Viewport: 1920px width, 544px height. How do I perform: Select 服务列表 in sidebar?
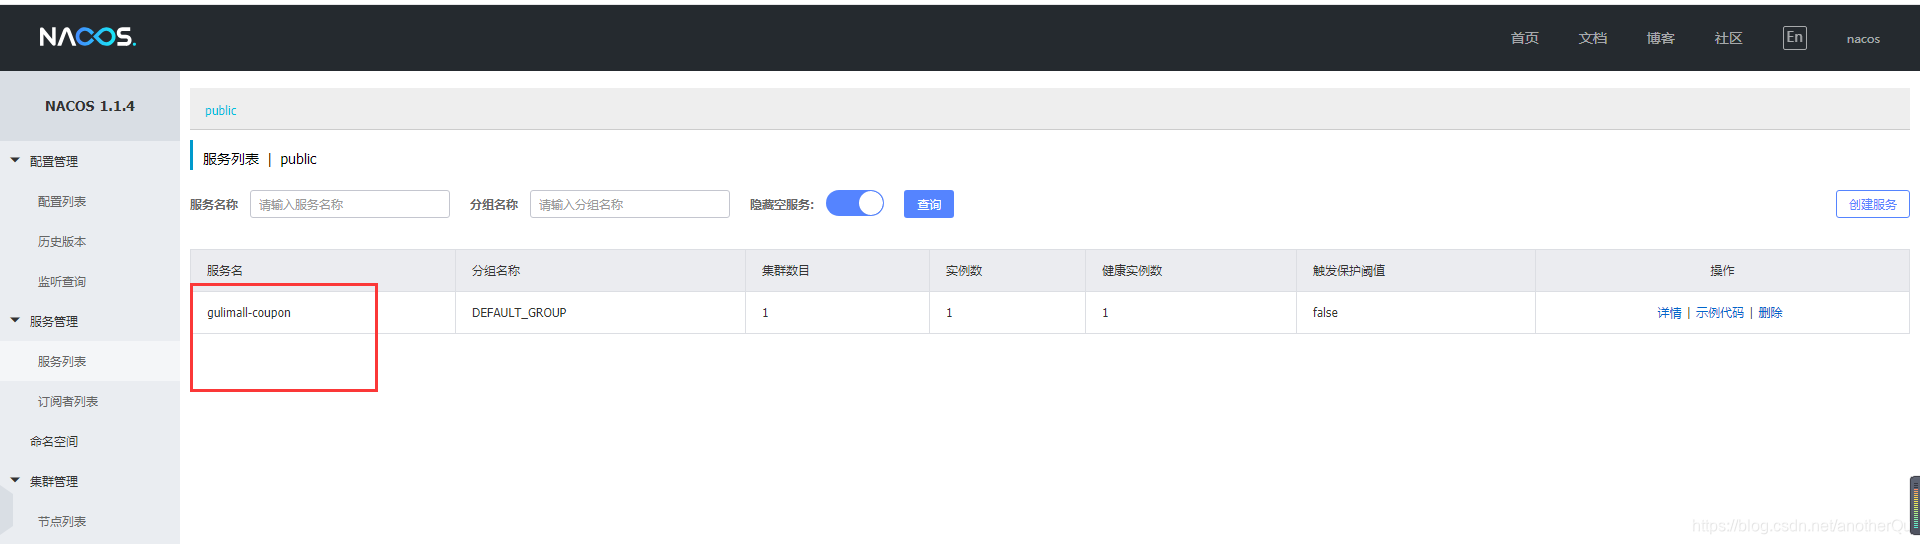pos(62,361)
